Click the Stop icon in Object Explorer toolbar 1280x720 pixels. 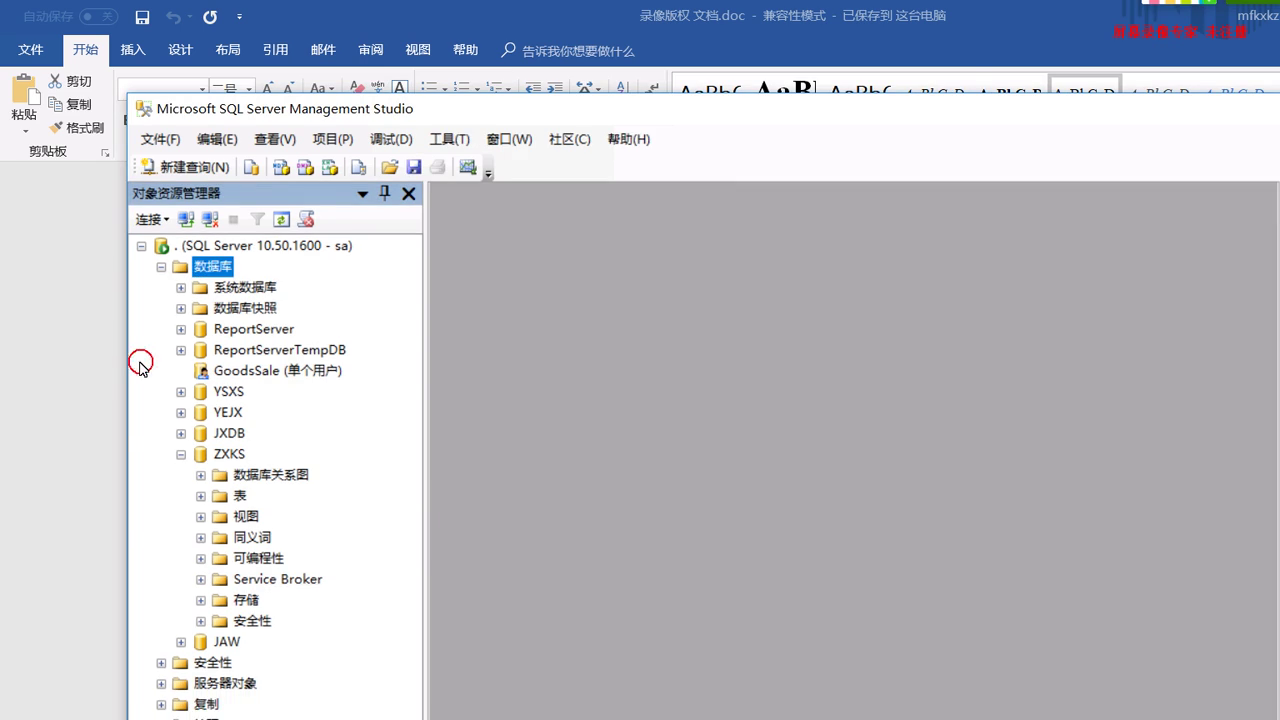233,219
